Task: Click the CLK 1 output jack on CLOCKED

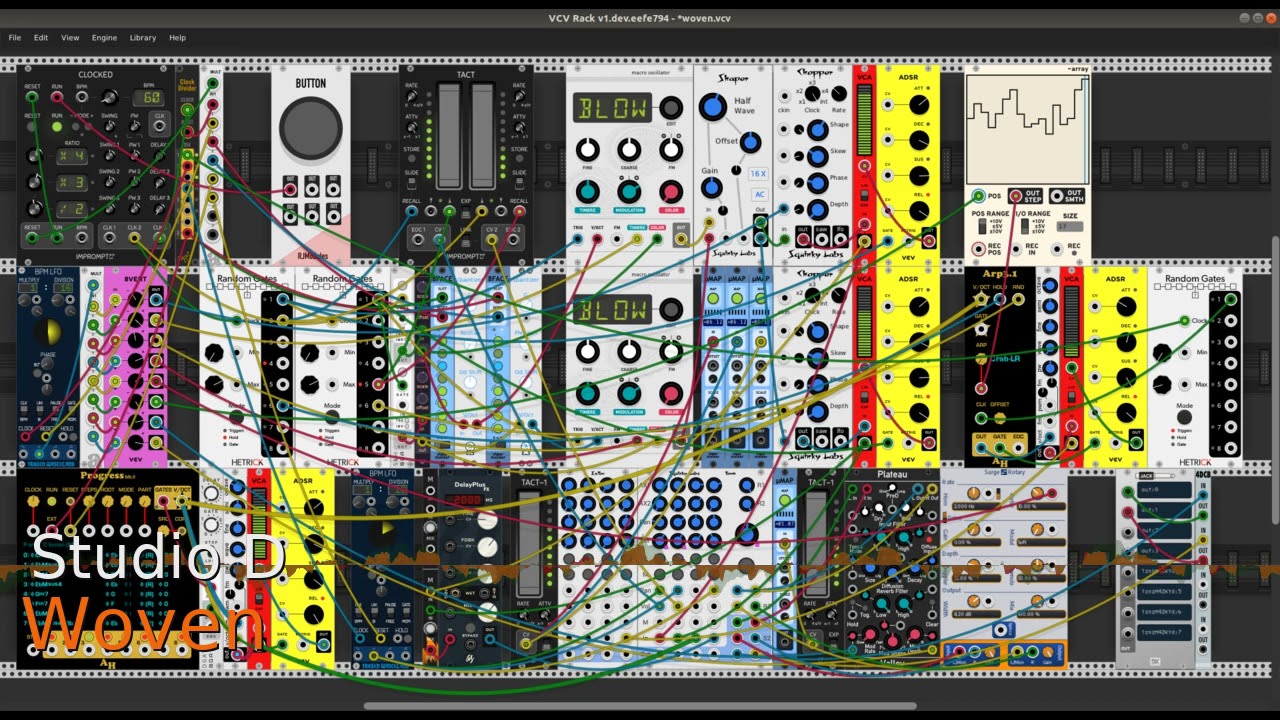Action: coord(108,239)
